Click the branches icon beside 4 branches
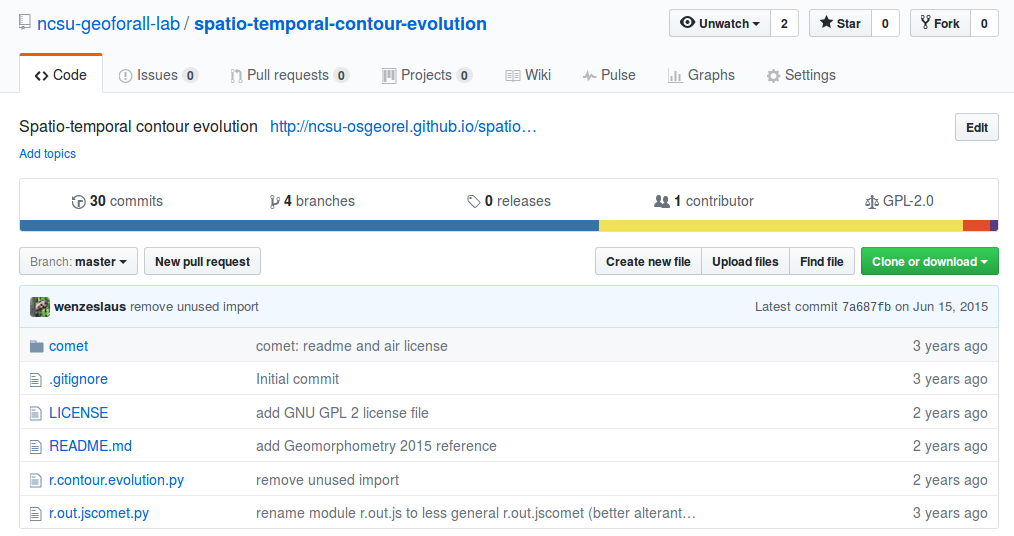Image resolution: width=1014 pixels, height=536 pixels. pos(275,202)
